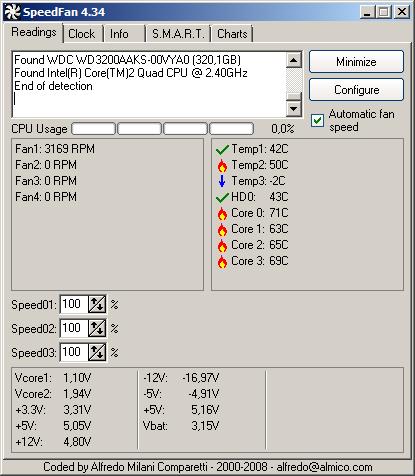Switch to the Readings tab
The image size is (415, 476).
coord(34,33)
